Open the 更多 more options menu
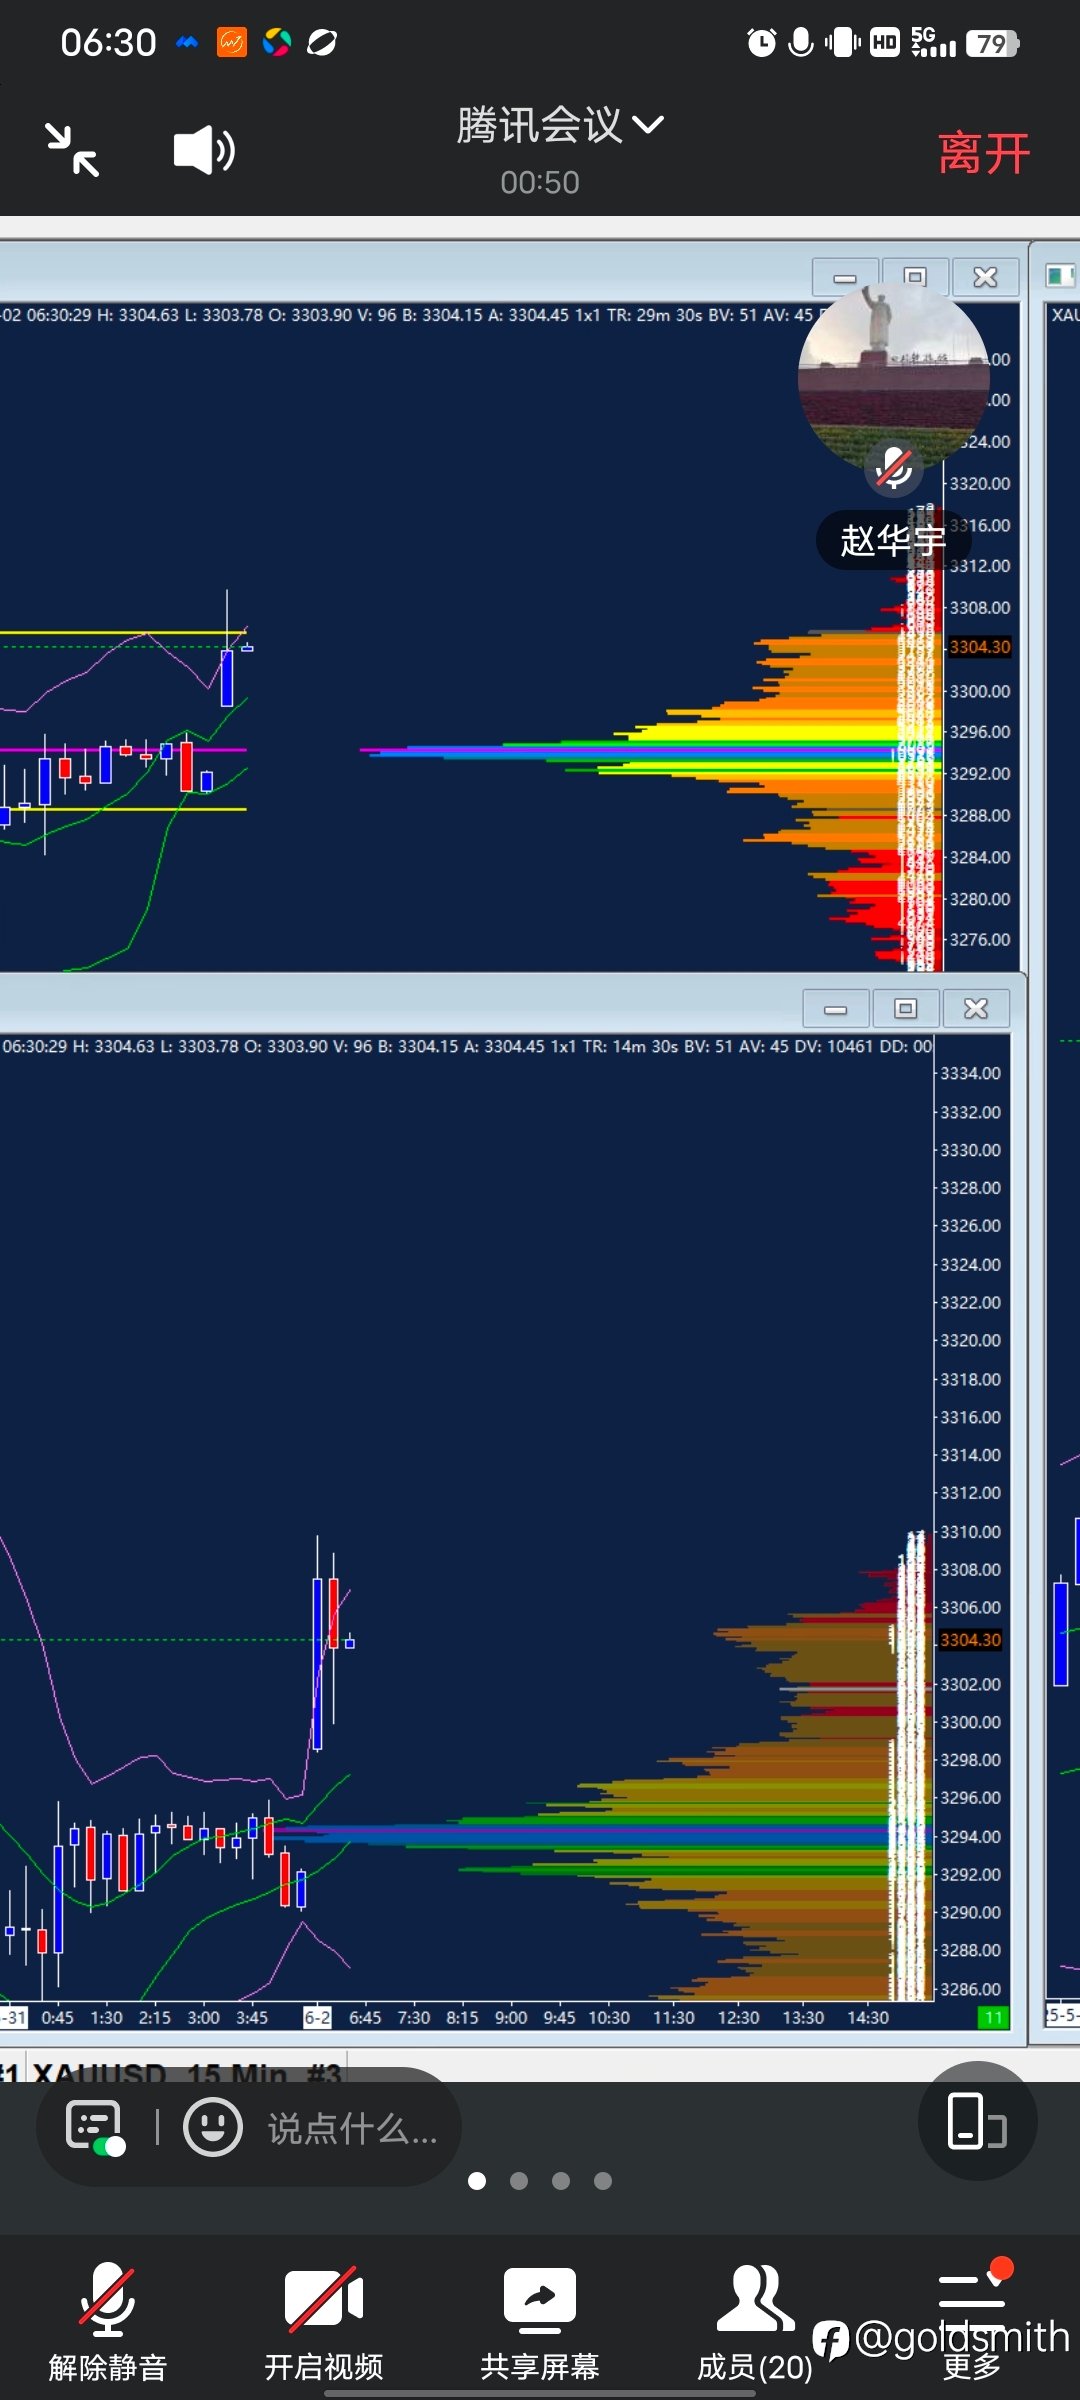The image size is (1080, 2400). 971,2322
